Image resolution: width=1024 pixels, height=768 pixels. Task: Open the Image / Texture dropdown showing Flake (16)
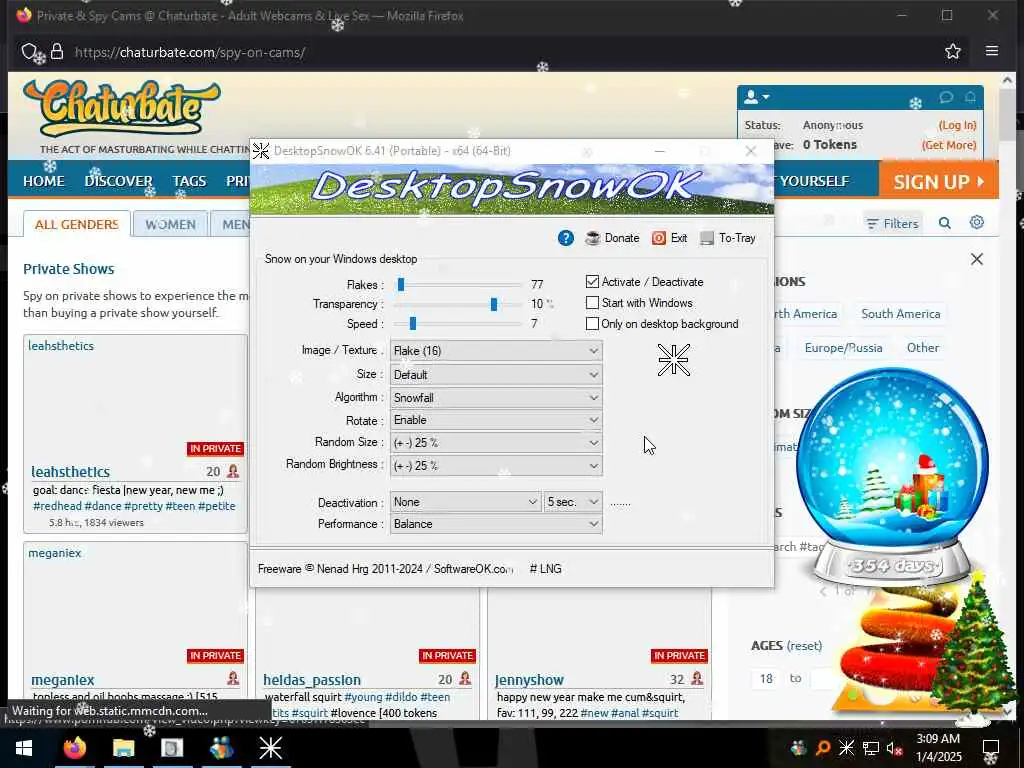click(x=496, y=351)
